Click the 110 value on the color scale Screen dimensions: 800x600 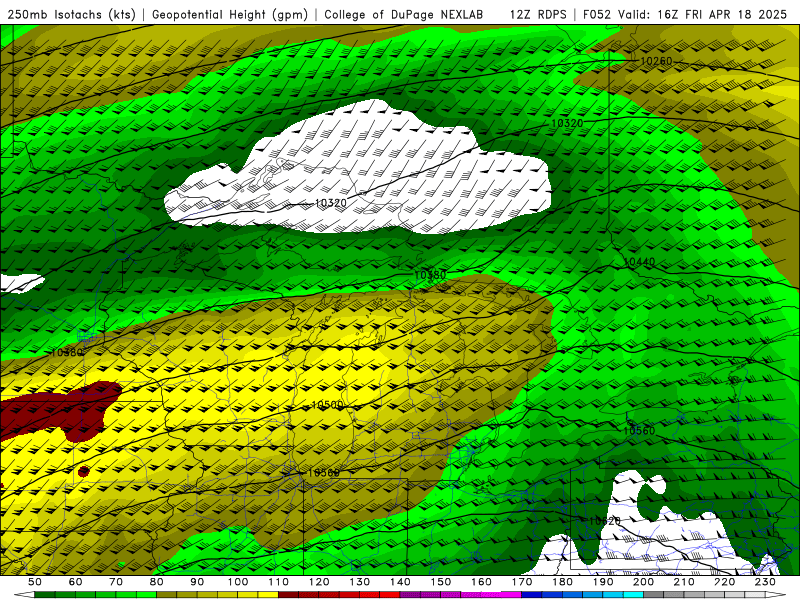(278, 582)
